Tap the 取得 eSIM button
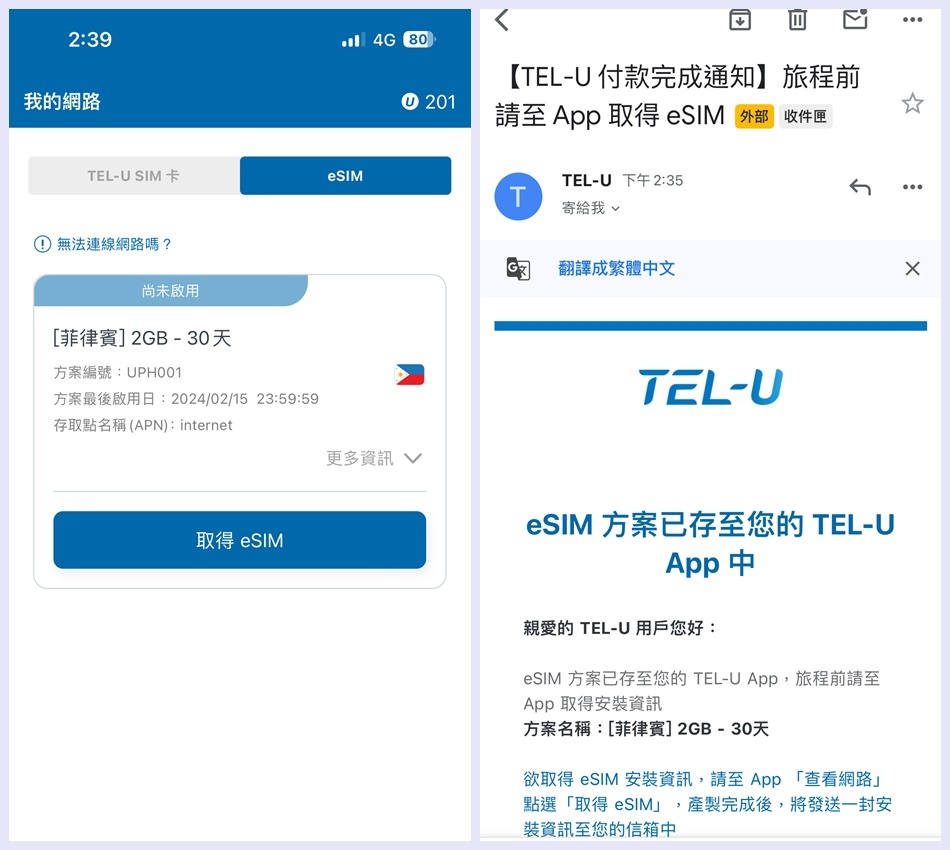Image resolution: width=950 pixels, height=850 pixels. coord(239,540)
